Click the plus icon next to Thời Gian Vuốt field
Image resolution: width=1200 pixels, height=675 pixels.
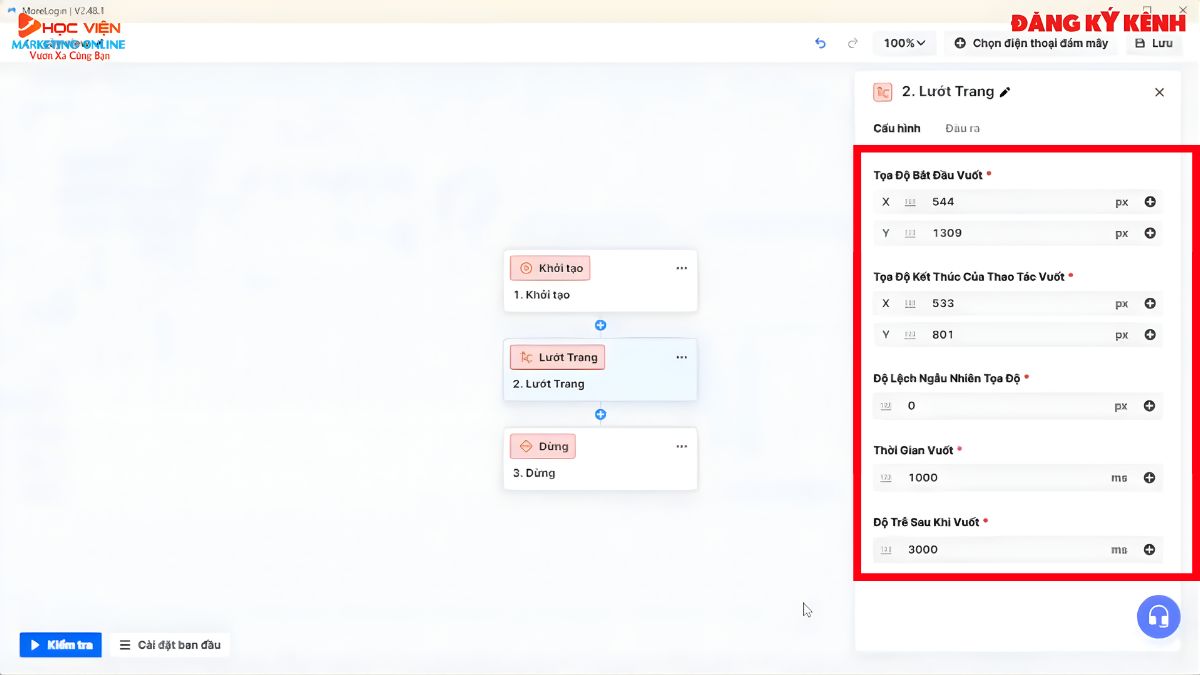click(x=1150, y=477)
